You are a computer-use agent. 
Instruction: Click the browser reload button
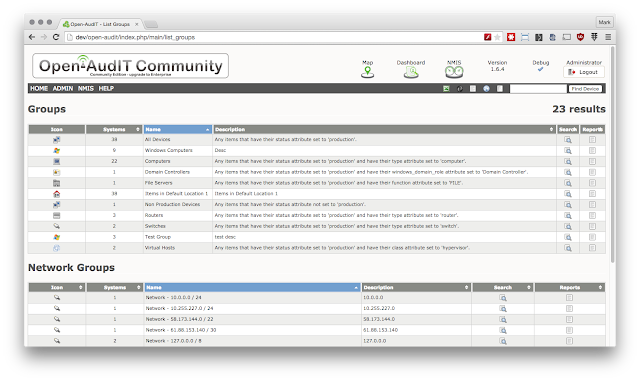tap(56, 37)
